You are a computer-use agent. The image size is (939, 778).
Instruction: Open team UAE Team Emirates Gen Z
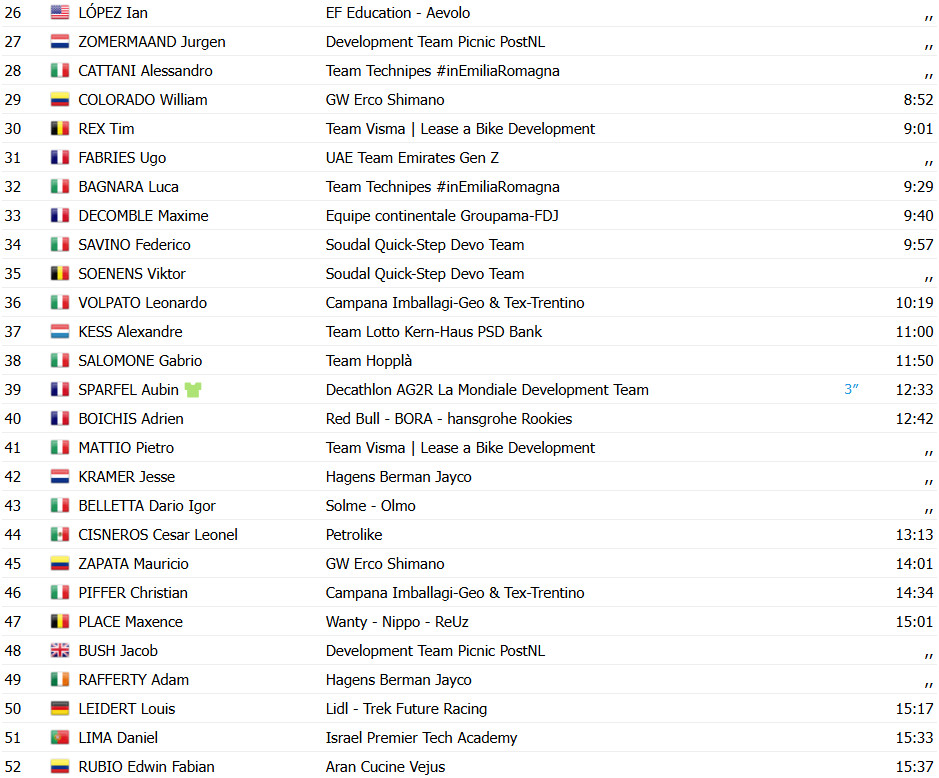pos(412,158)
